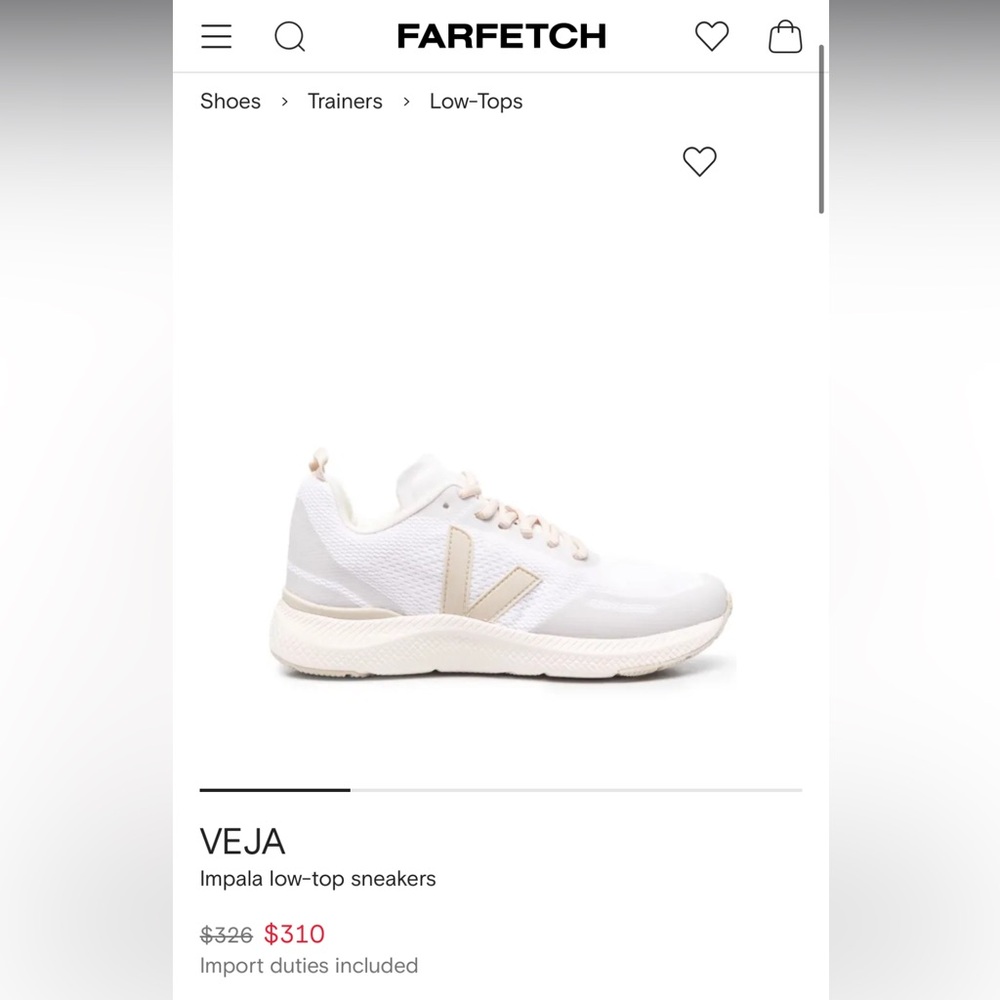Viewport: 1000px width, 1000px height.
Task: Click the chevron between Trainers and Low-Tops
Action: point(405,101)
